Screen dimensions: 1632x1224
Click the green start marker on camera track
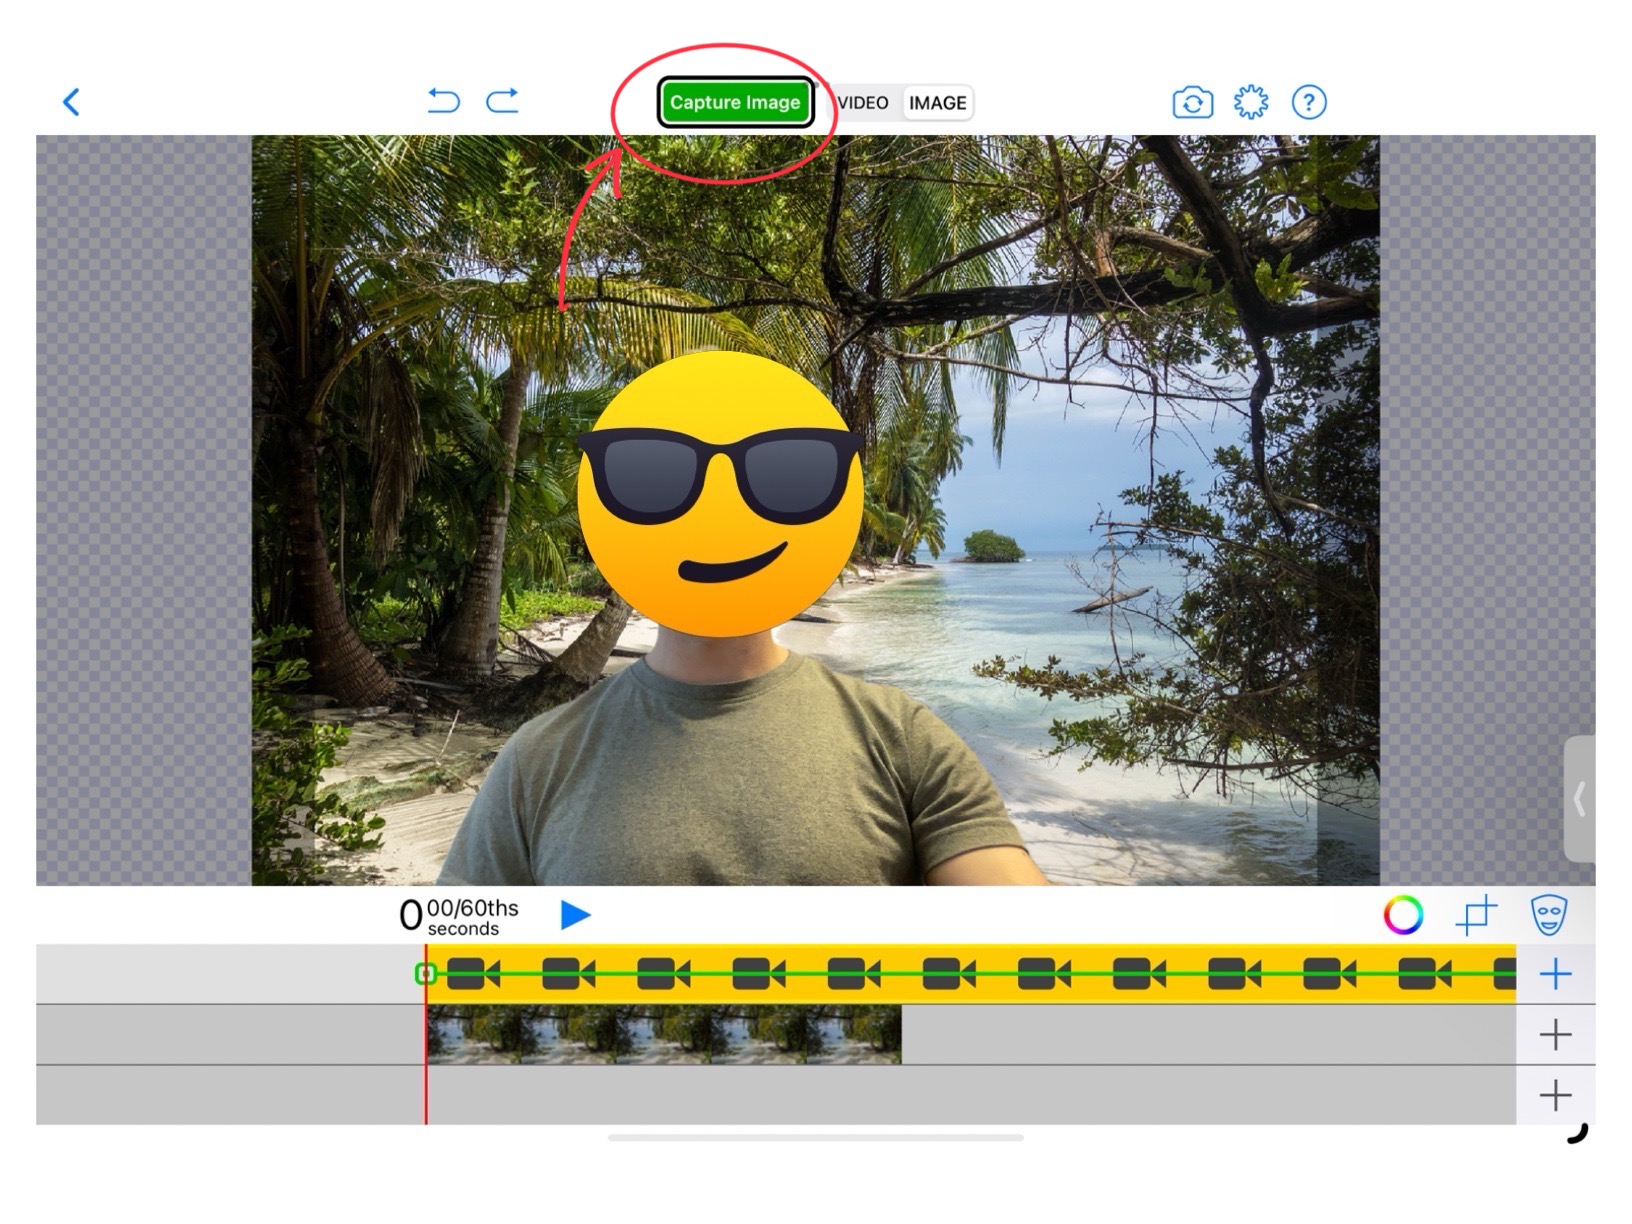coord(426,974)
